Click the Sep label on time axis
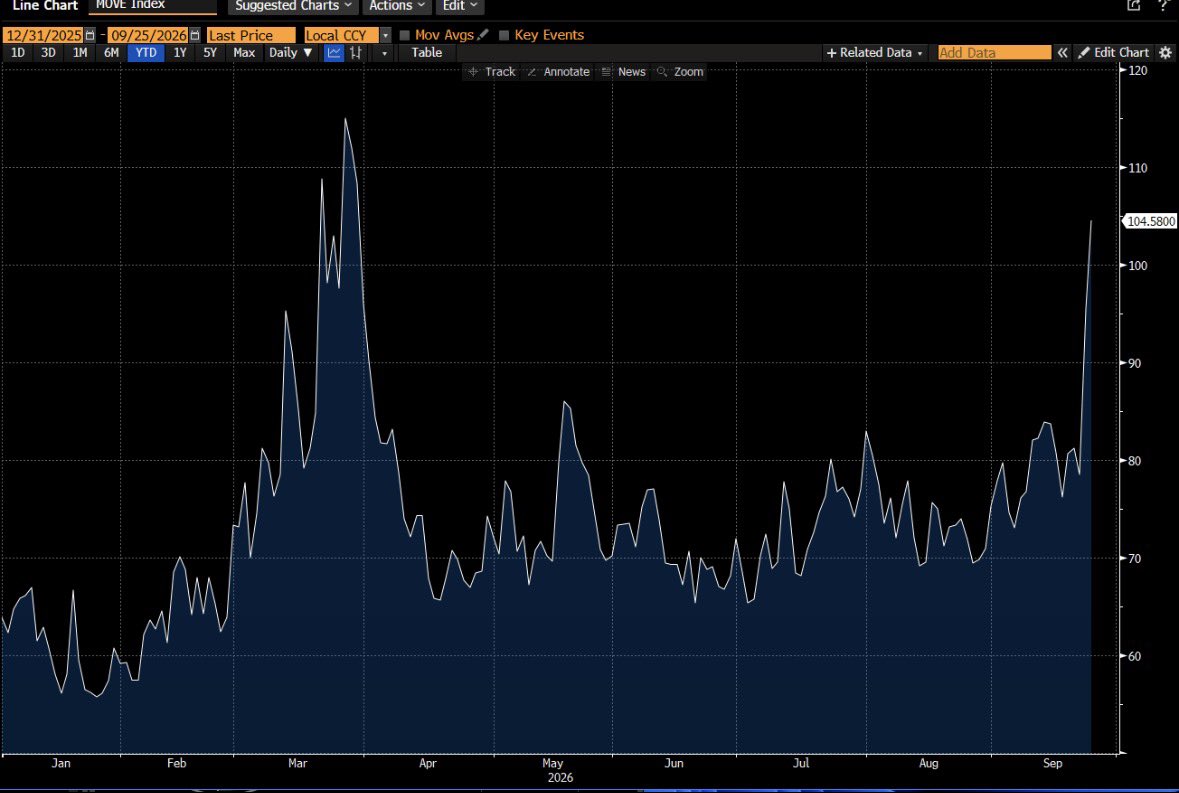 click(1053, 763)
